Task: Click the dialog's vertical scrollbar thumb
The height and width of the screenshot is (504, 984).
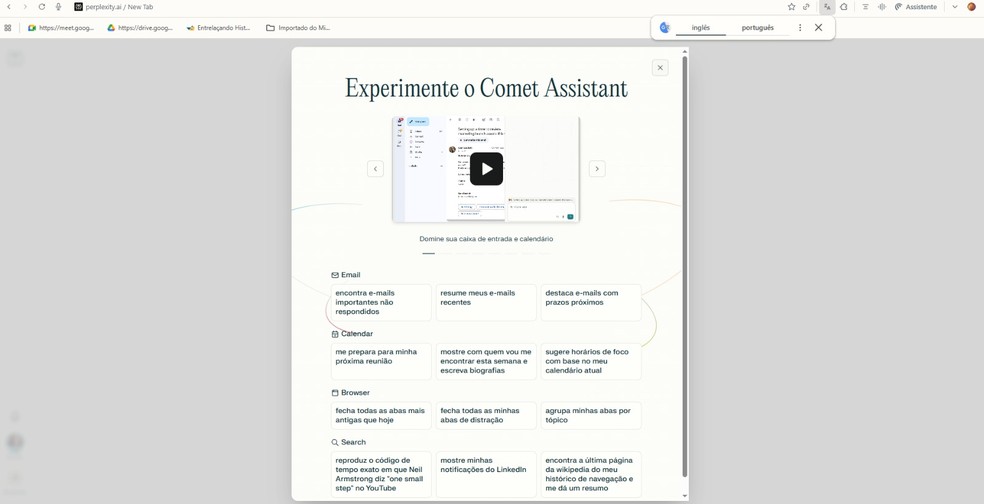Action: pyautogui.click(x=685, y=267)
